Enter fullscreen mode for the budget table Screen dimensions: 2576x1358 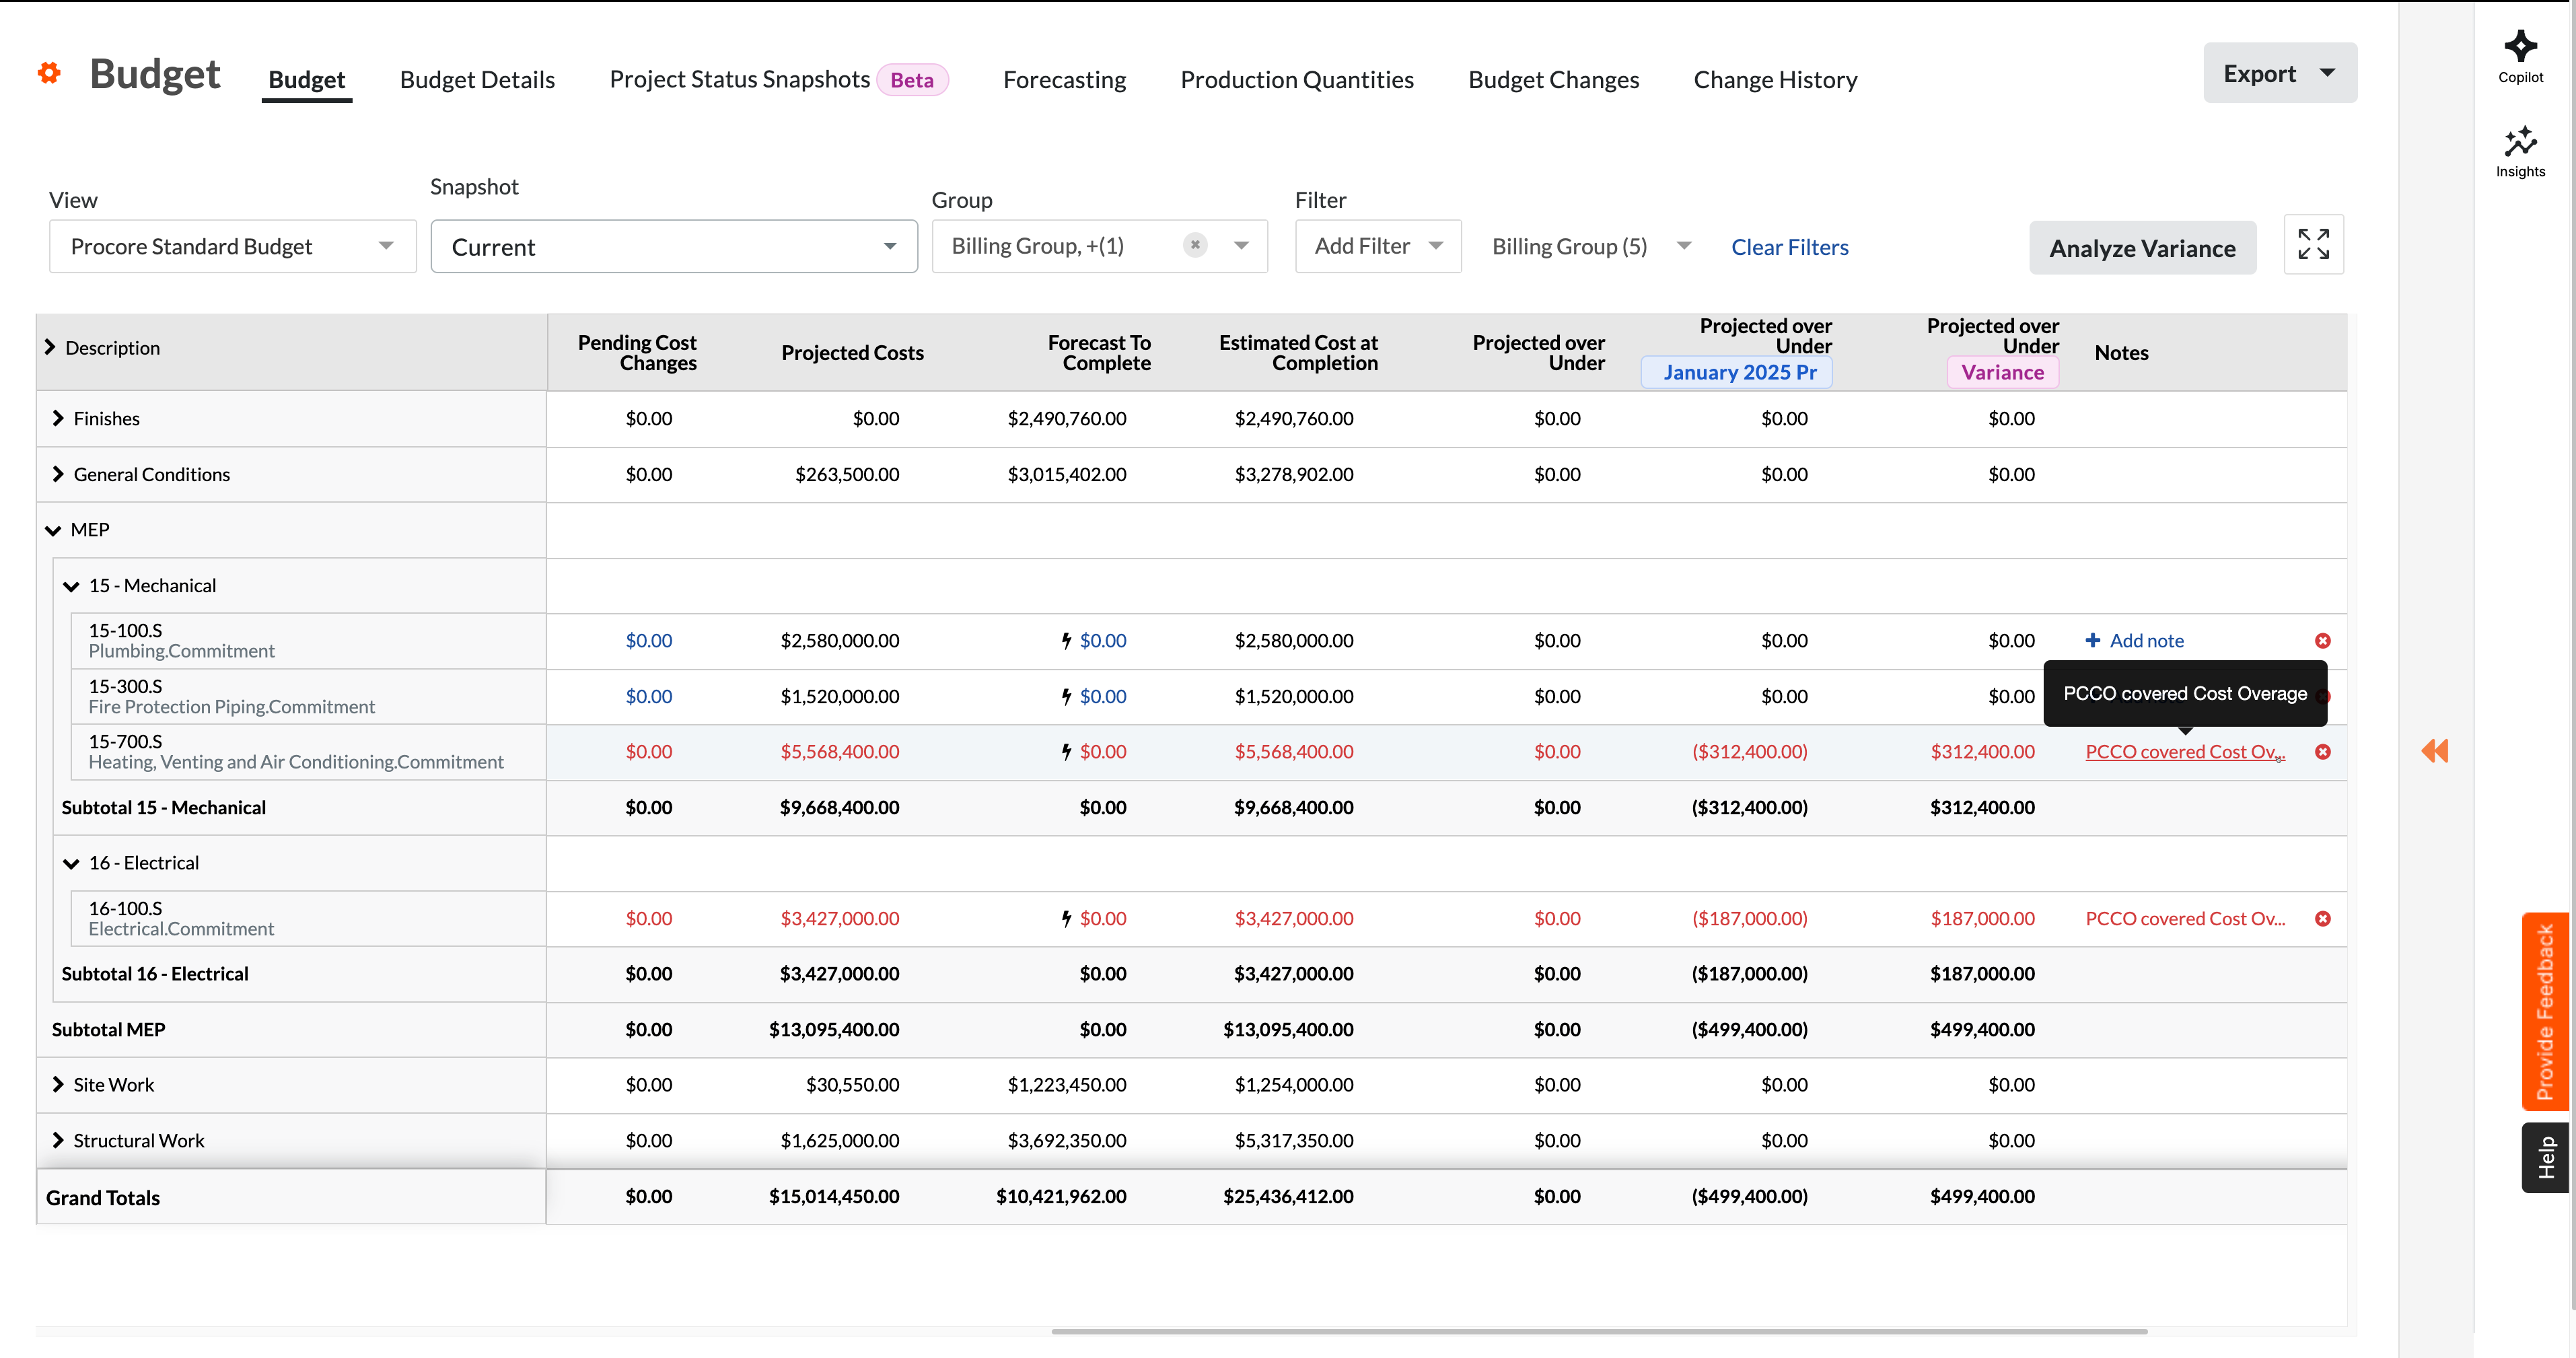point(2313,244)
